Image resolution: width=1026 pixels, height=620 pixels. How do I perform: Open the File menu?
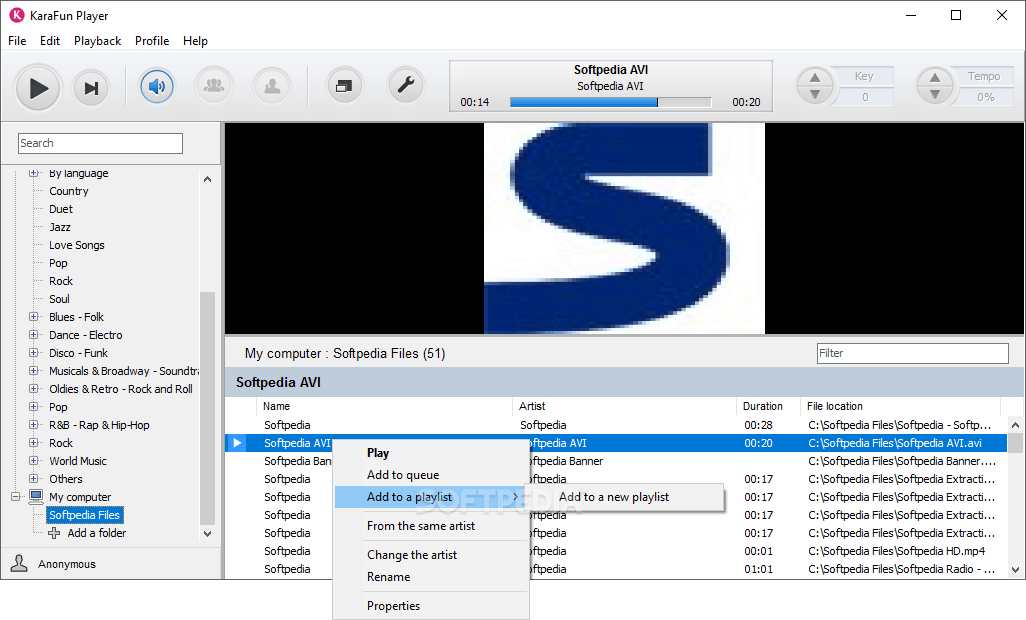point(17,41)
